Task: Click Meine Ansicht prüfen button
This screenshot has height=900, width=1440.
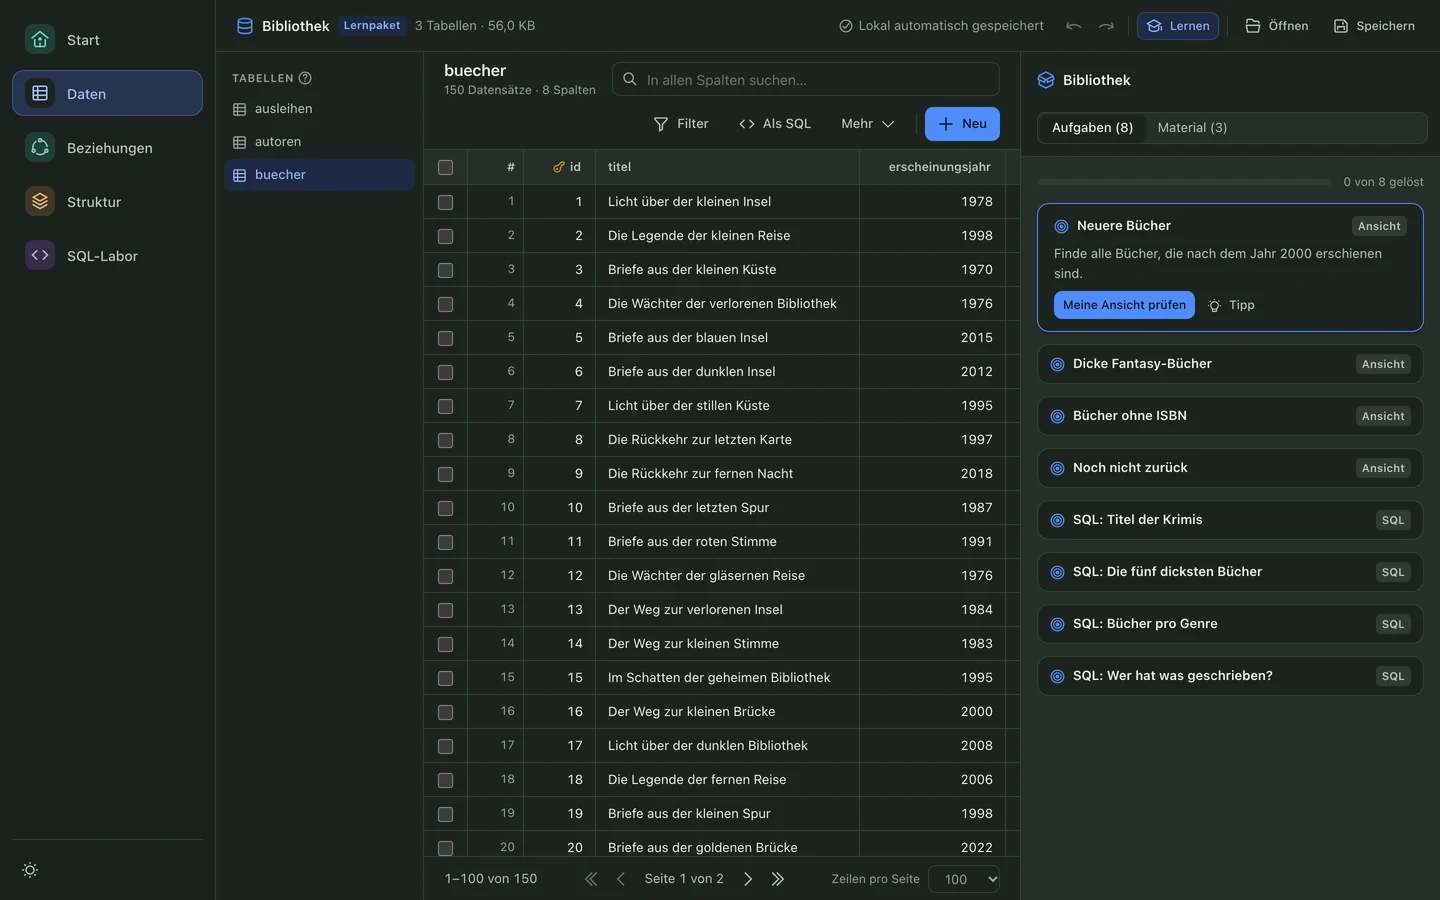Action: coord(1124,305)
